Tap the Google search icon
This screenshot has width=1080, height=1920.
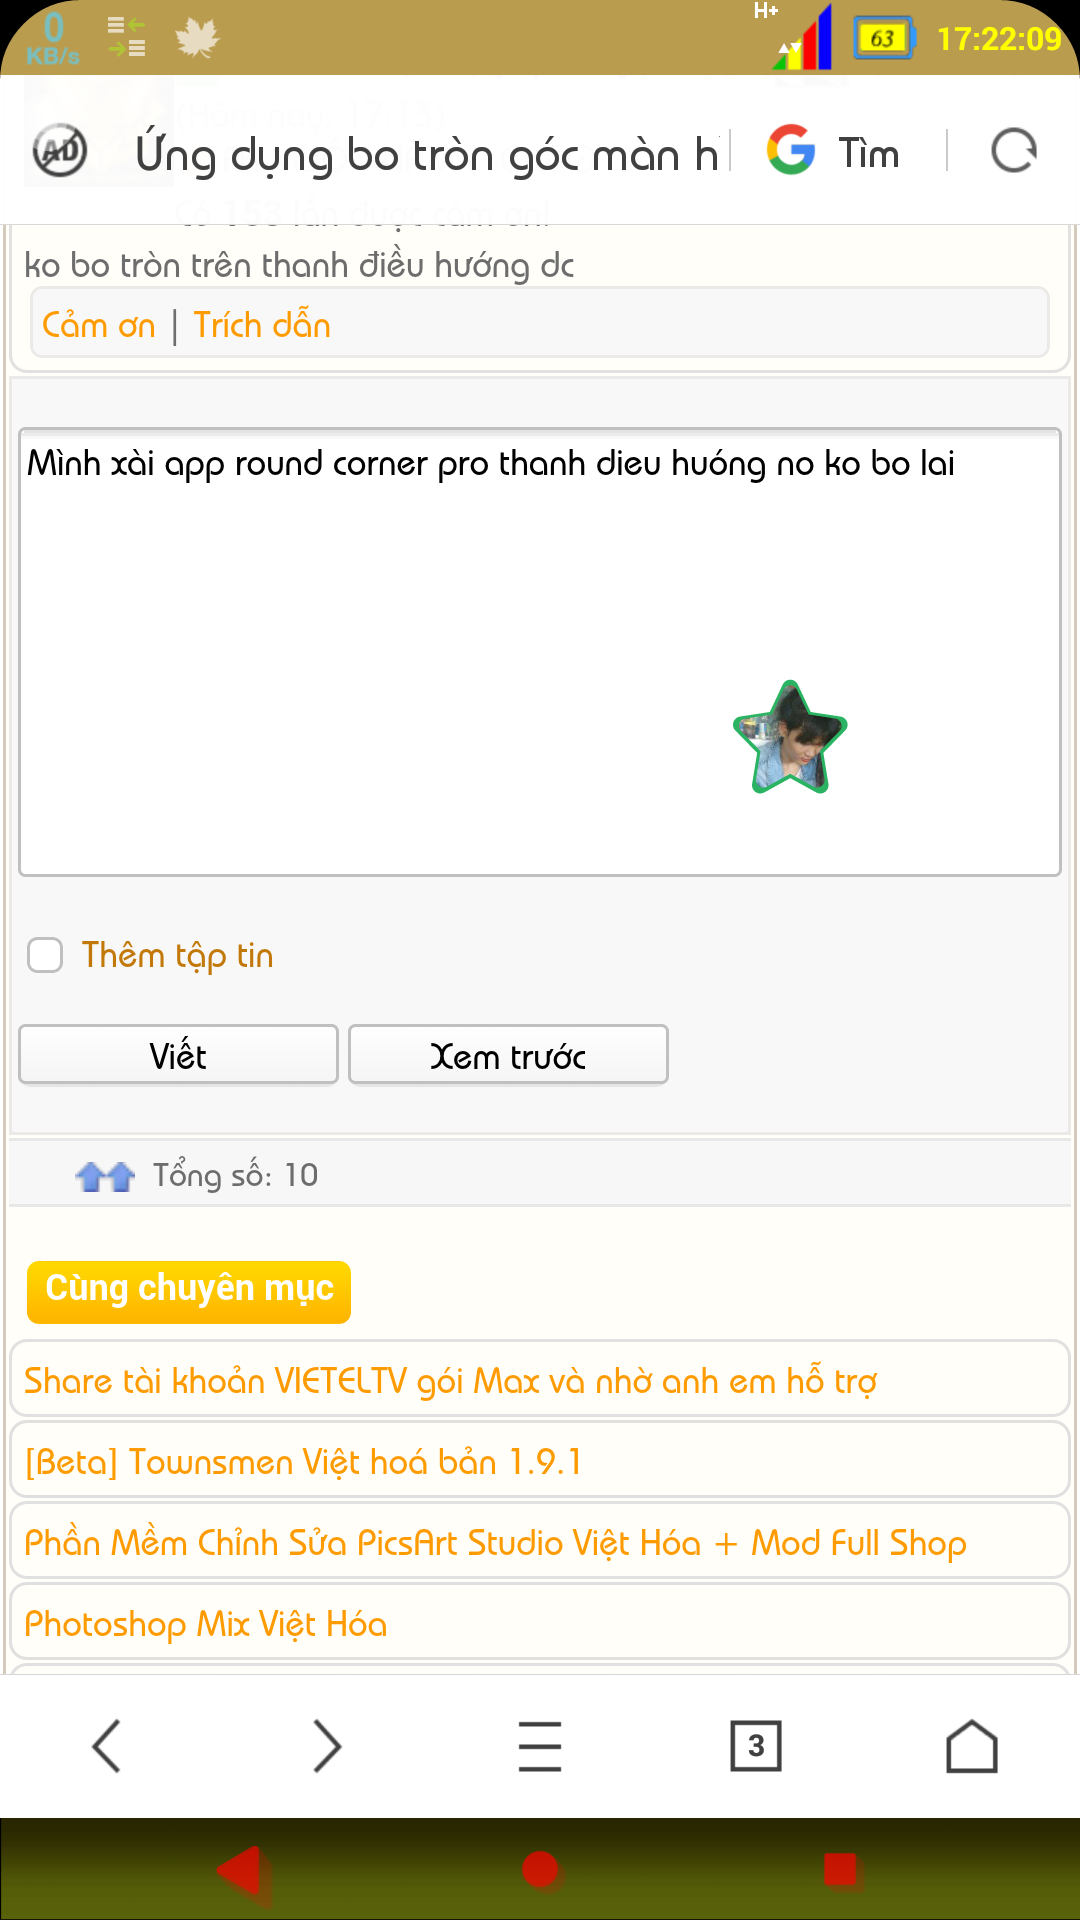point(791,151)
